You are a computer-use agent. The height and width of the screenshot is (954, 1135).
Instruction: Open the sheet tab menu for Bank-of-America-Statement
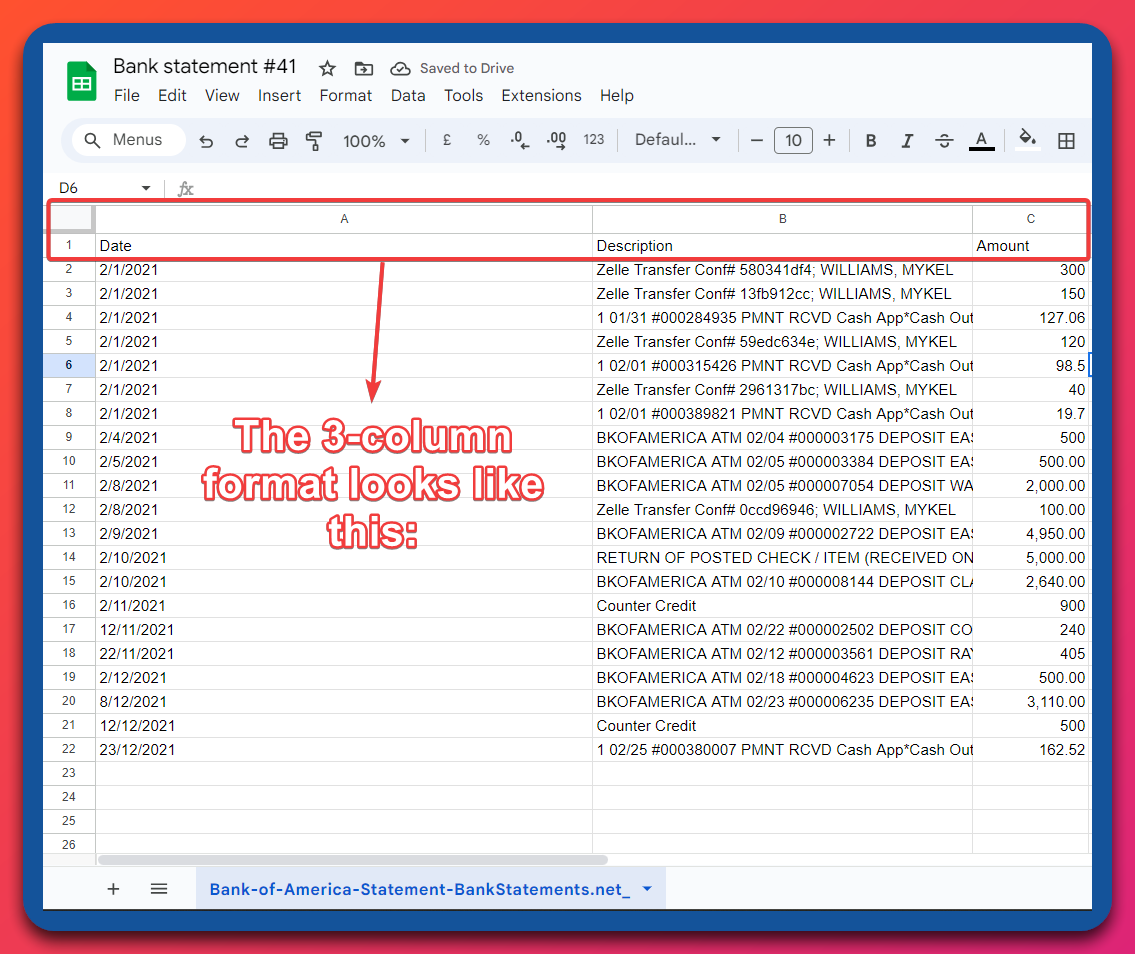click(646, 888)
